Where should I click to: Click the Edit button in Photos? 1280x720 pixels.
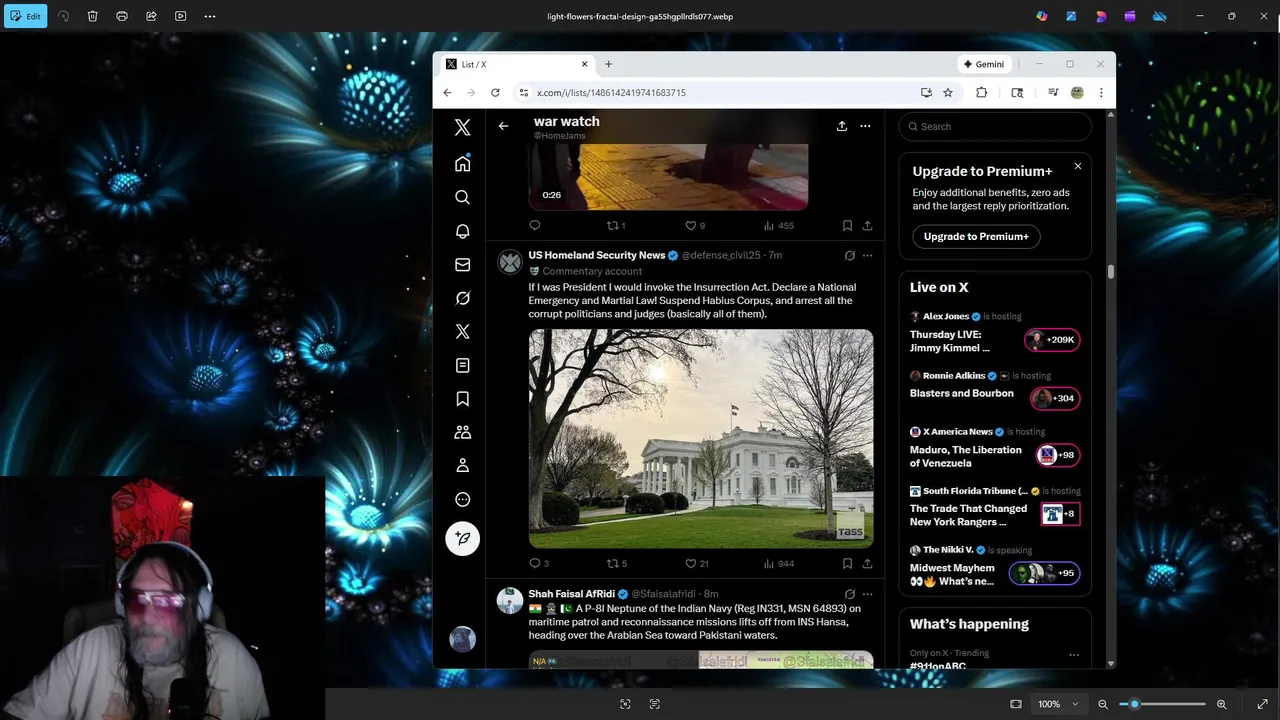[25, 16]
